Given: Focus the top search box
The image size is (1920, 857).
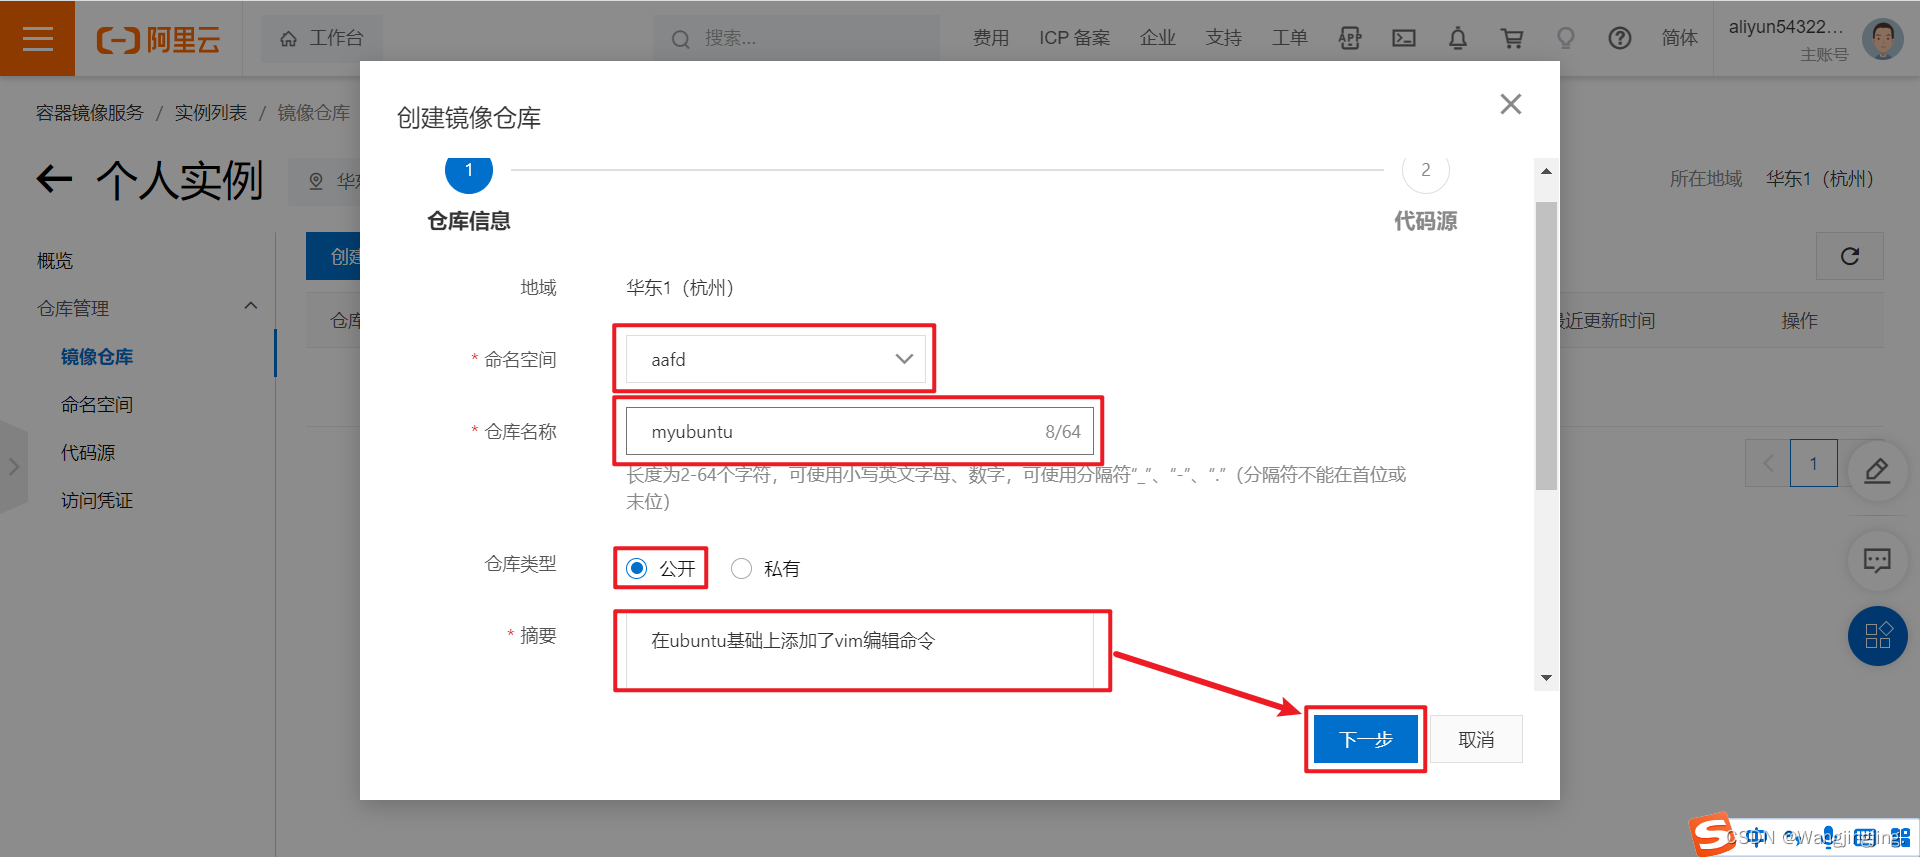Looking at the screenshot, I should [x=796, y=38].
